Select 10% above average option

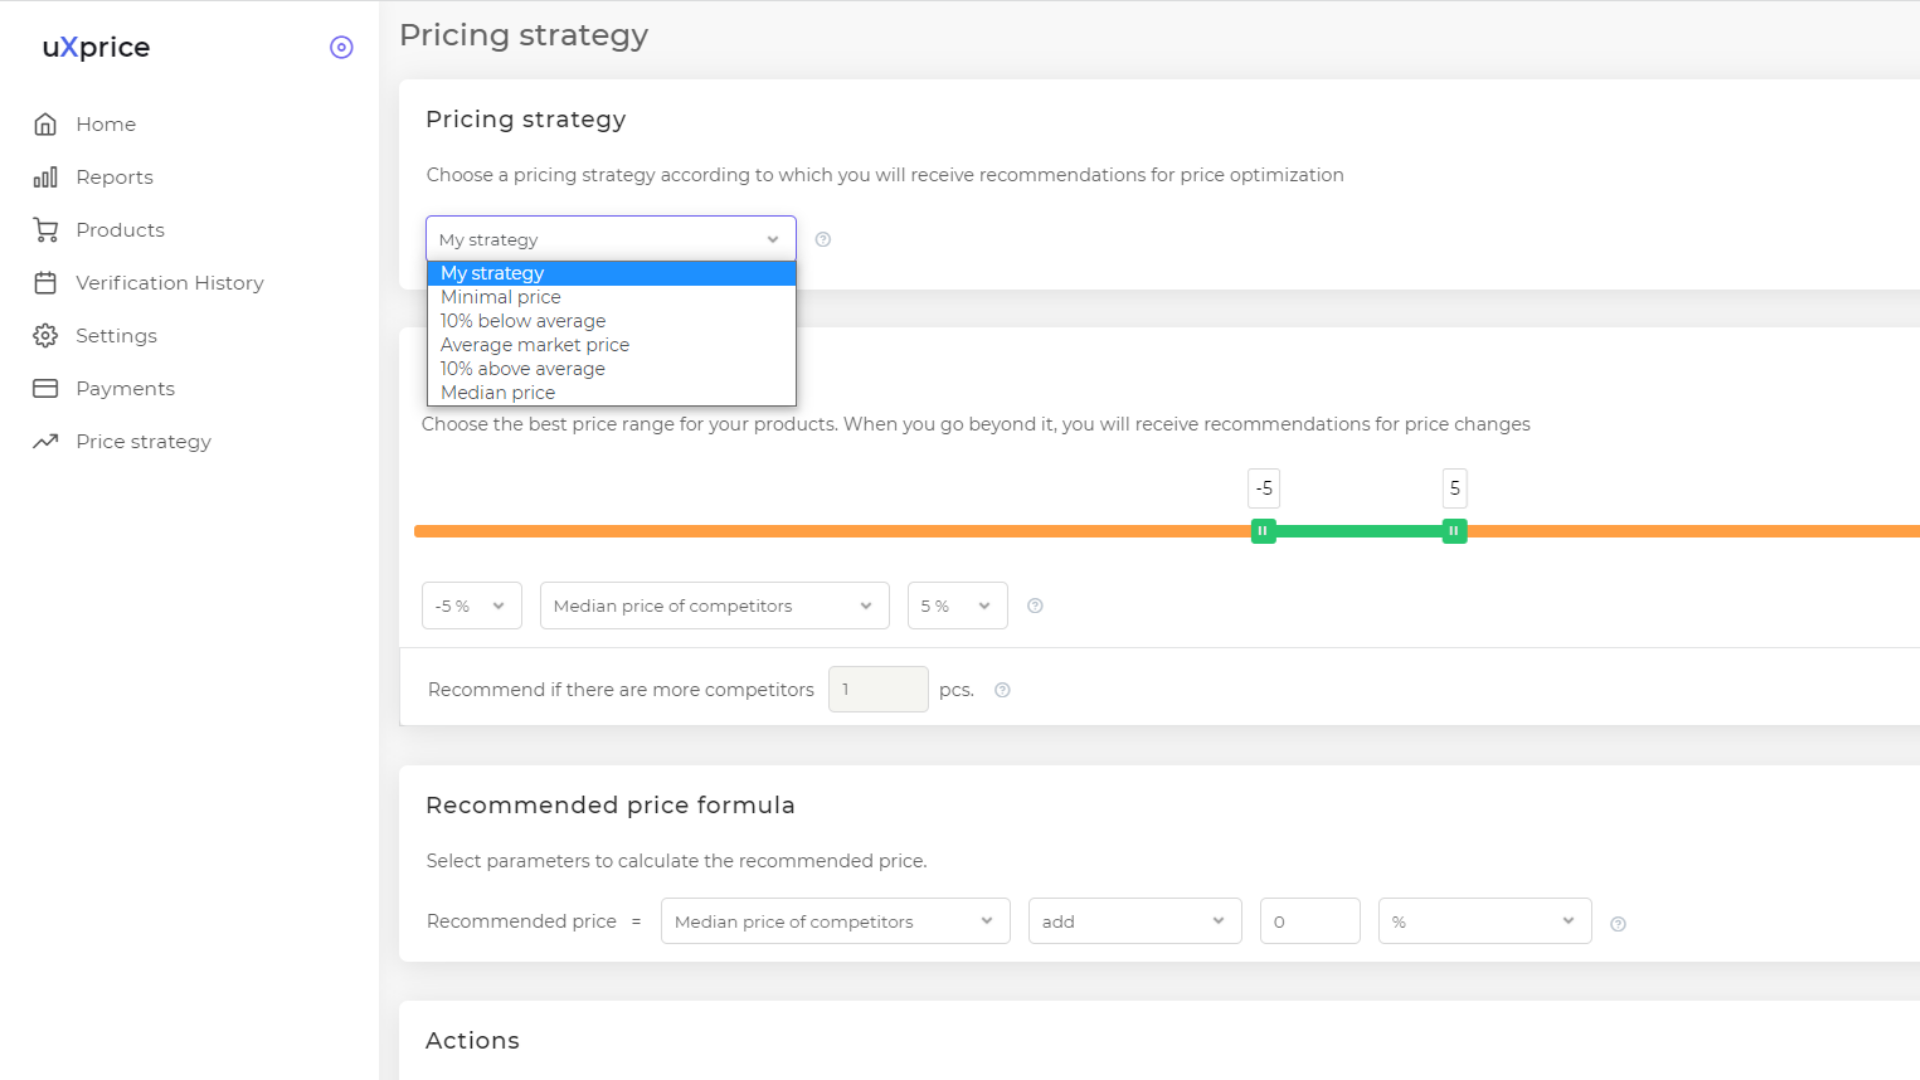[611, 369]
